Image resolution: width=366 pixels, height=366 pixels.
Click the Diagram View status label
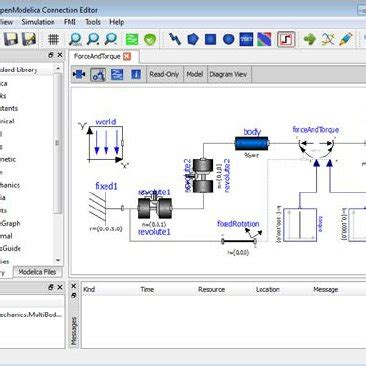tap(228, 74)
